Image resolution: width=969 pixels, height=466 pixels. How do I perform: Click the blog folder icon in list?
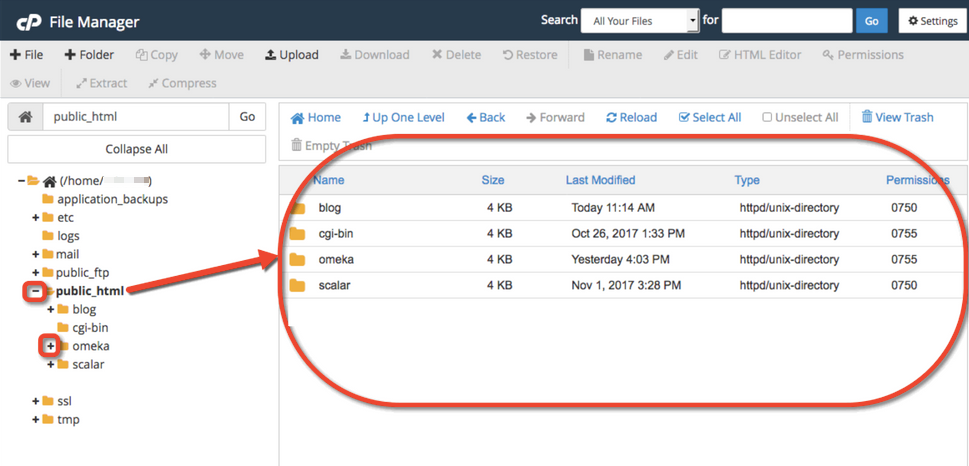click(x=298, y=208)
